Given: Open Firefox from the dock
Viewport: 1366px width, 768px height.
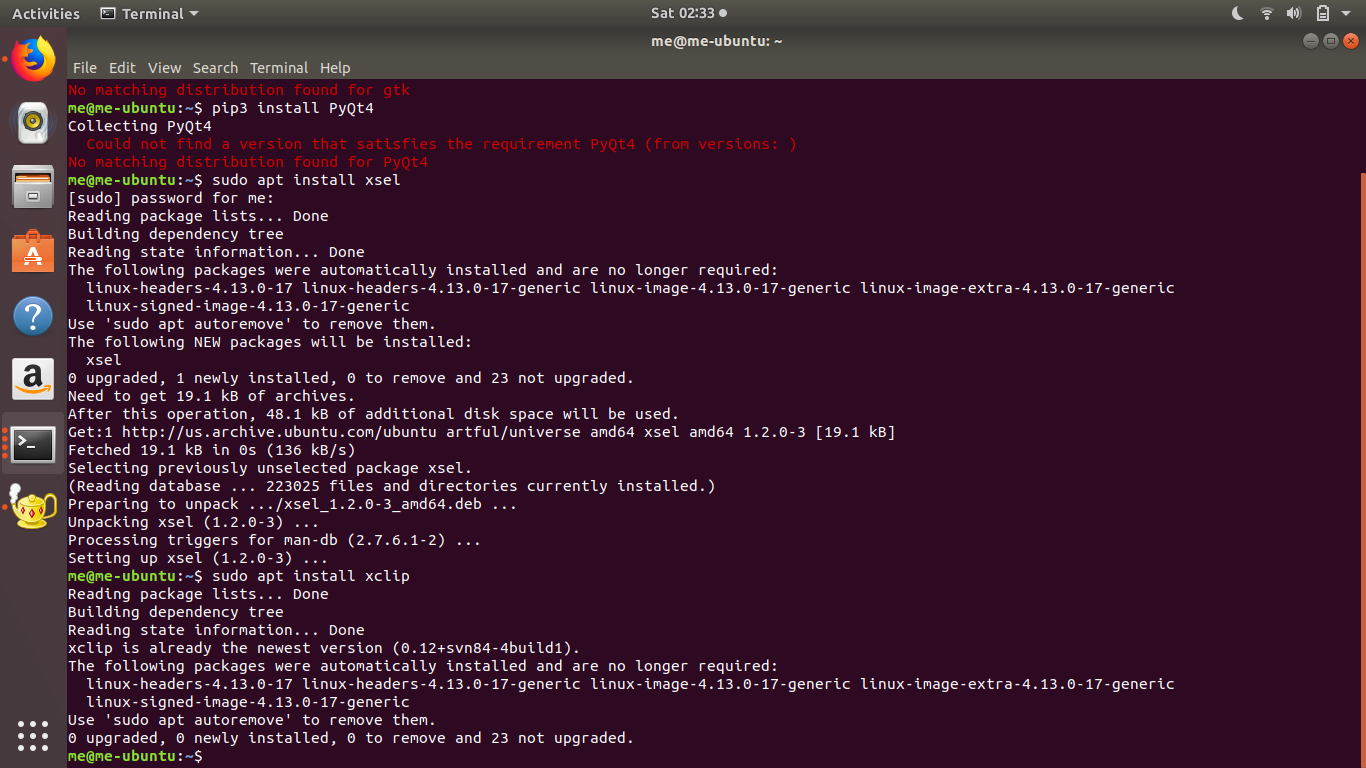Looking at the screenshot, I should pyautogui.click(x=33, y=59).
